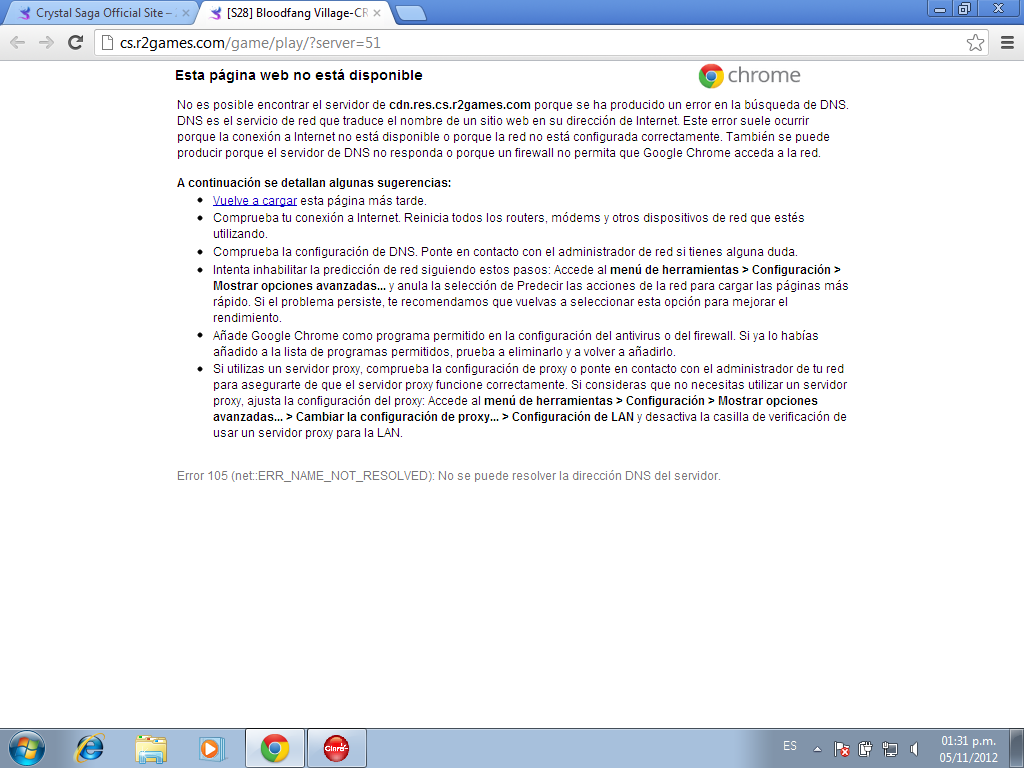Show hidden system tray icons arrow
The height and width of the screenshot is (768, 1024).
[817, 748]
